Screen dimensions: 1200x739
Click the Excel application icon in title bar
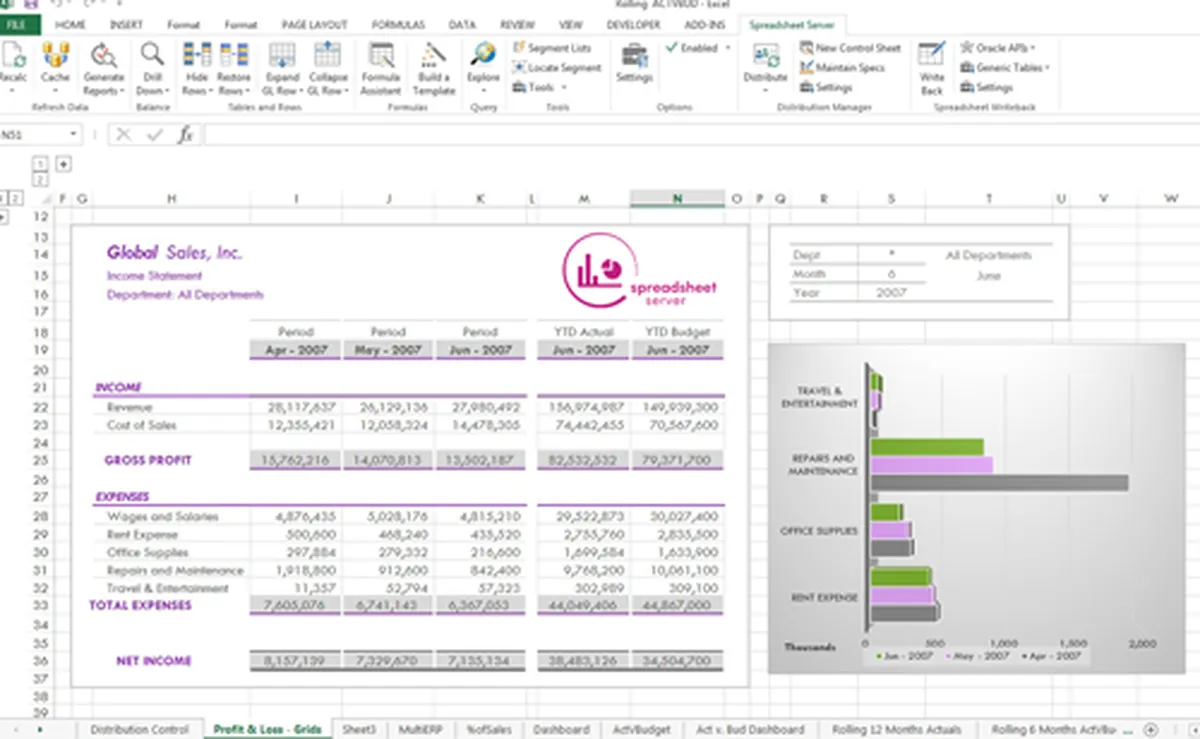[9, 4]
